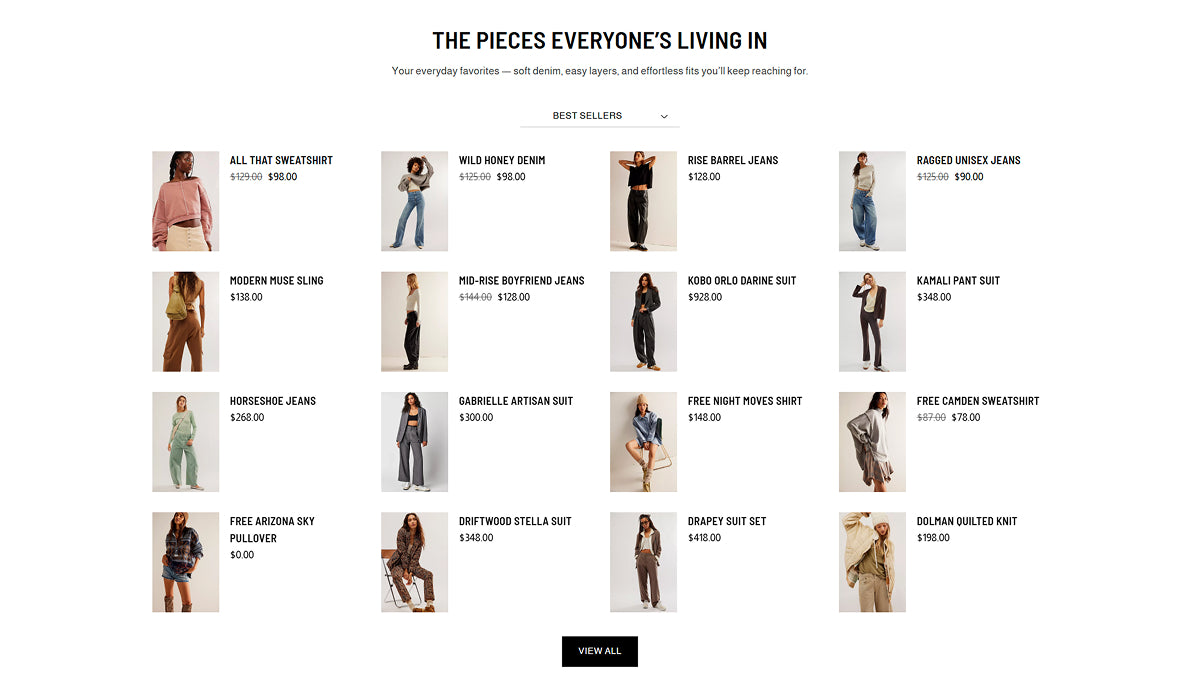
Task: Open the DRIFTWOOD STELLA SUIT image
Action: [x=414, y=562]
